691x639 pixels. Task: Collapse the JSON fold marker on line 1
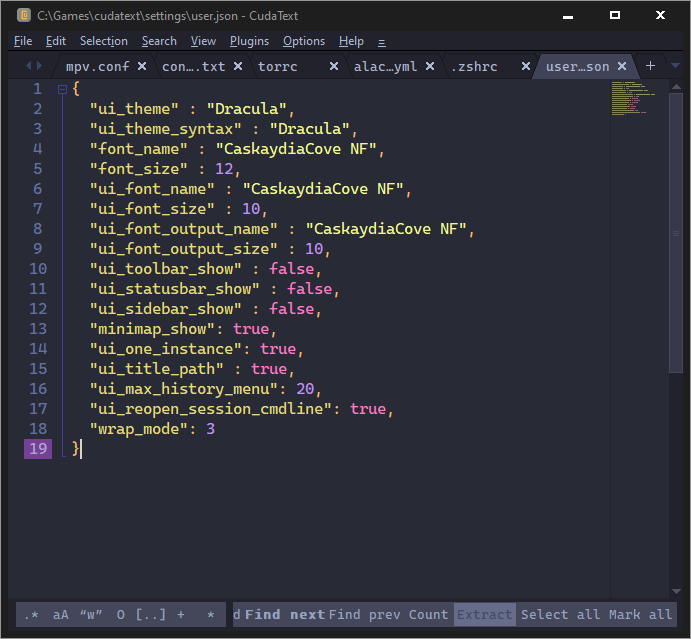[63, 89]
